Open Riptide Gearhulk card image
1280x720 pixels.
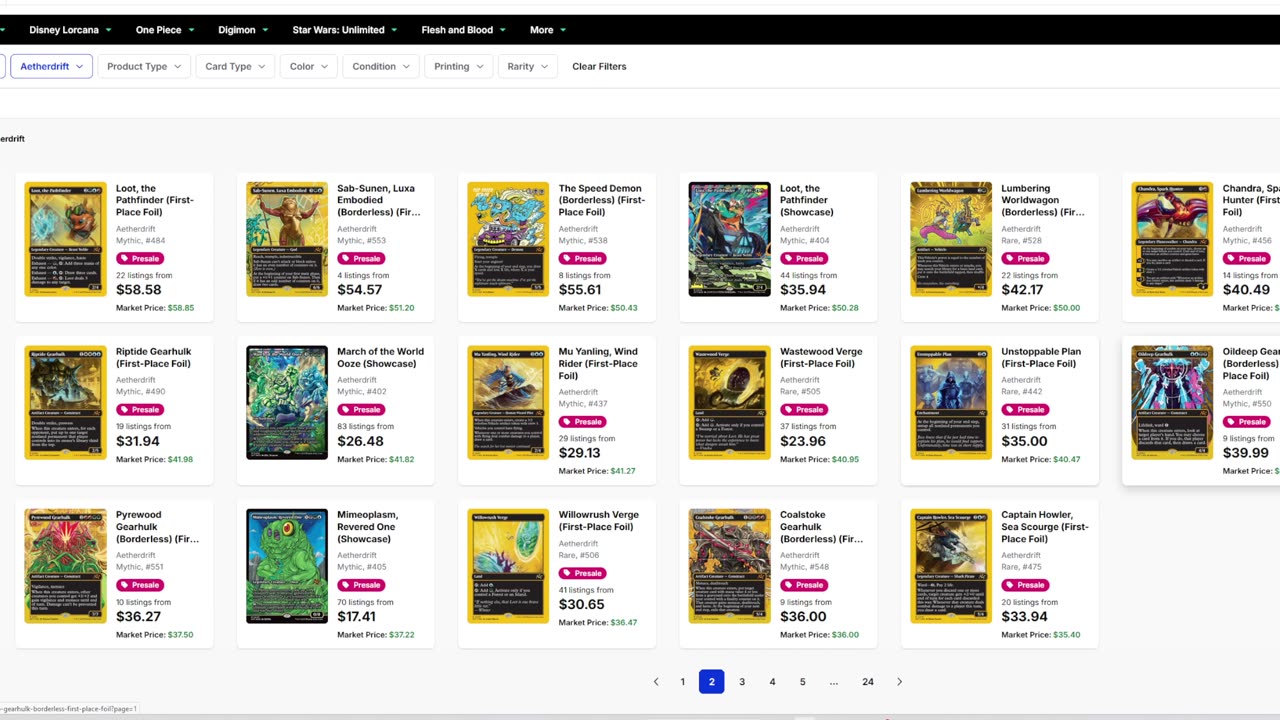65,402
